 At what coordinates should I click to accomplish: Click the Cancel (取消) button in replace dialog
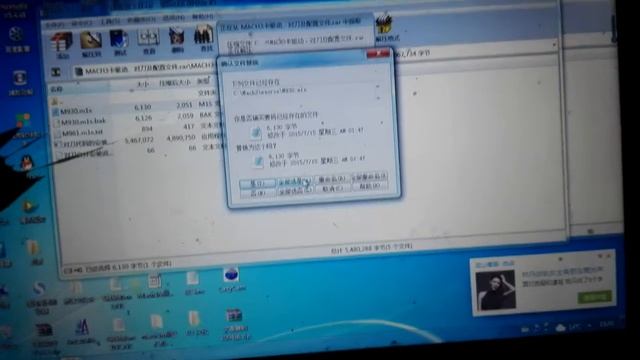point(332,189)
